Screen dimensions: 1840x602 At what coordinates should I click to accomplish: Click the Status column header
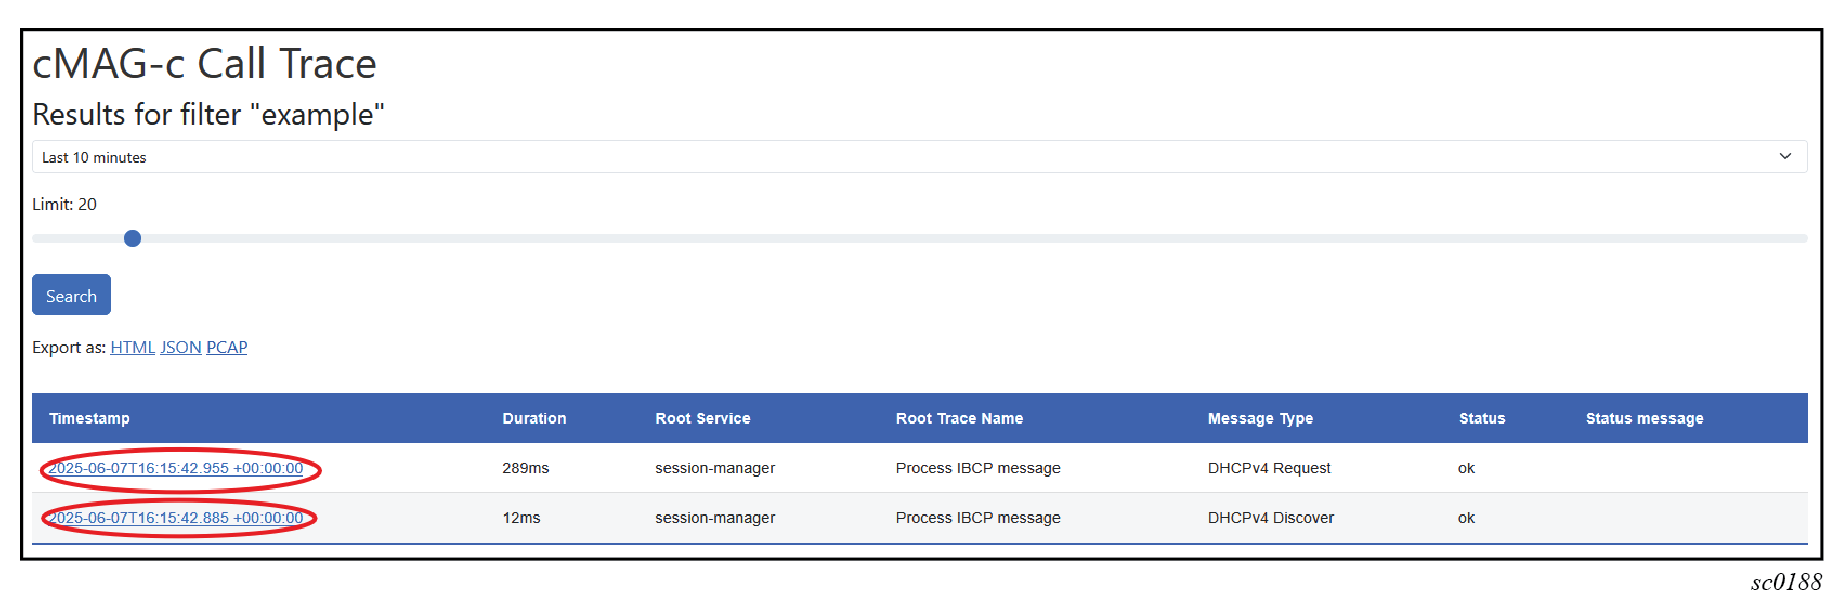coord(1481,419)
